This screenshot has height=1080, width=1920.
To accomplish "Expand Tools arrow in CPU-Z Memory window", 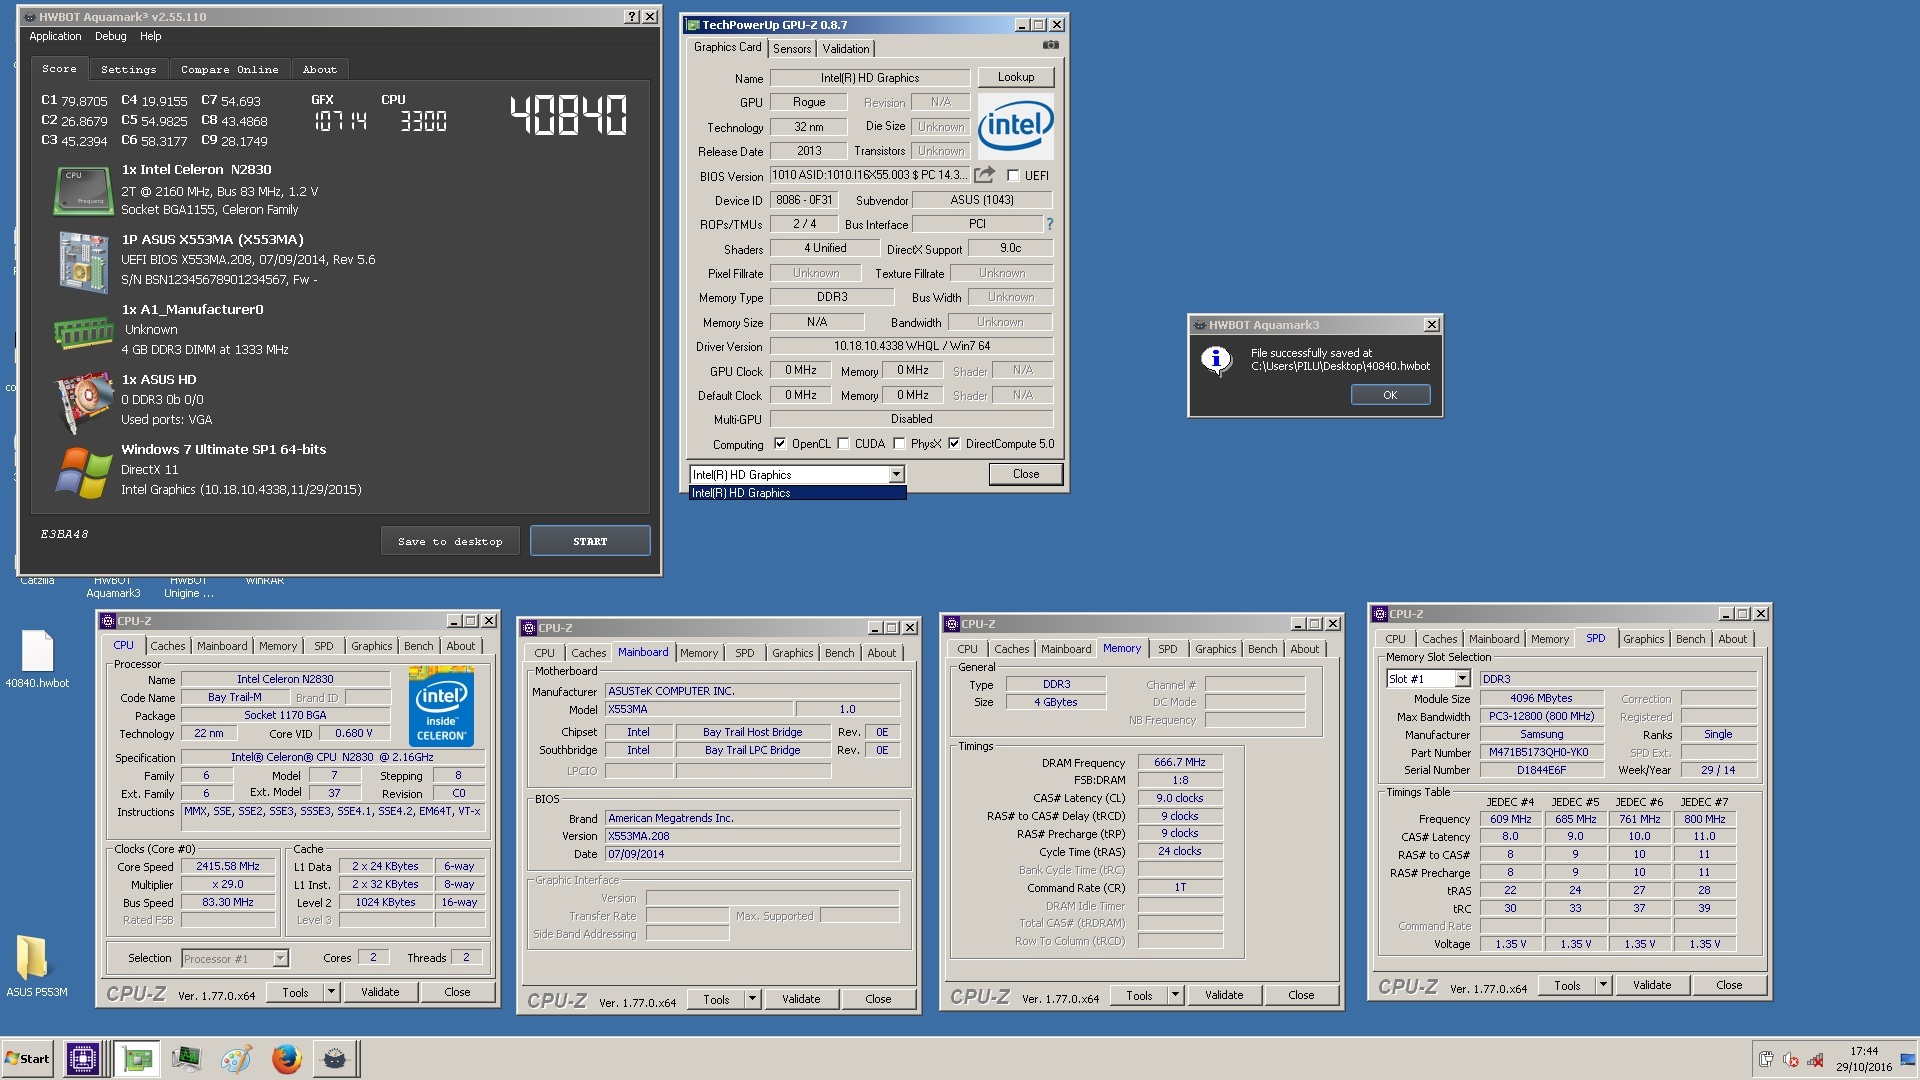I will click(1175, 996).
